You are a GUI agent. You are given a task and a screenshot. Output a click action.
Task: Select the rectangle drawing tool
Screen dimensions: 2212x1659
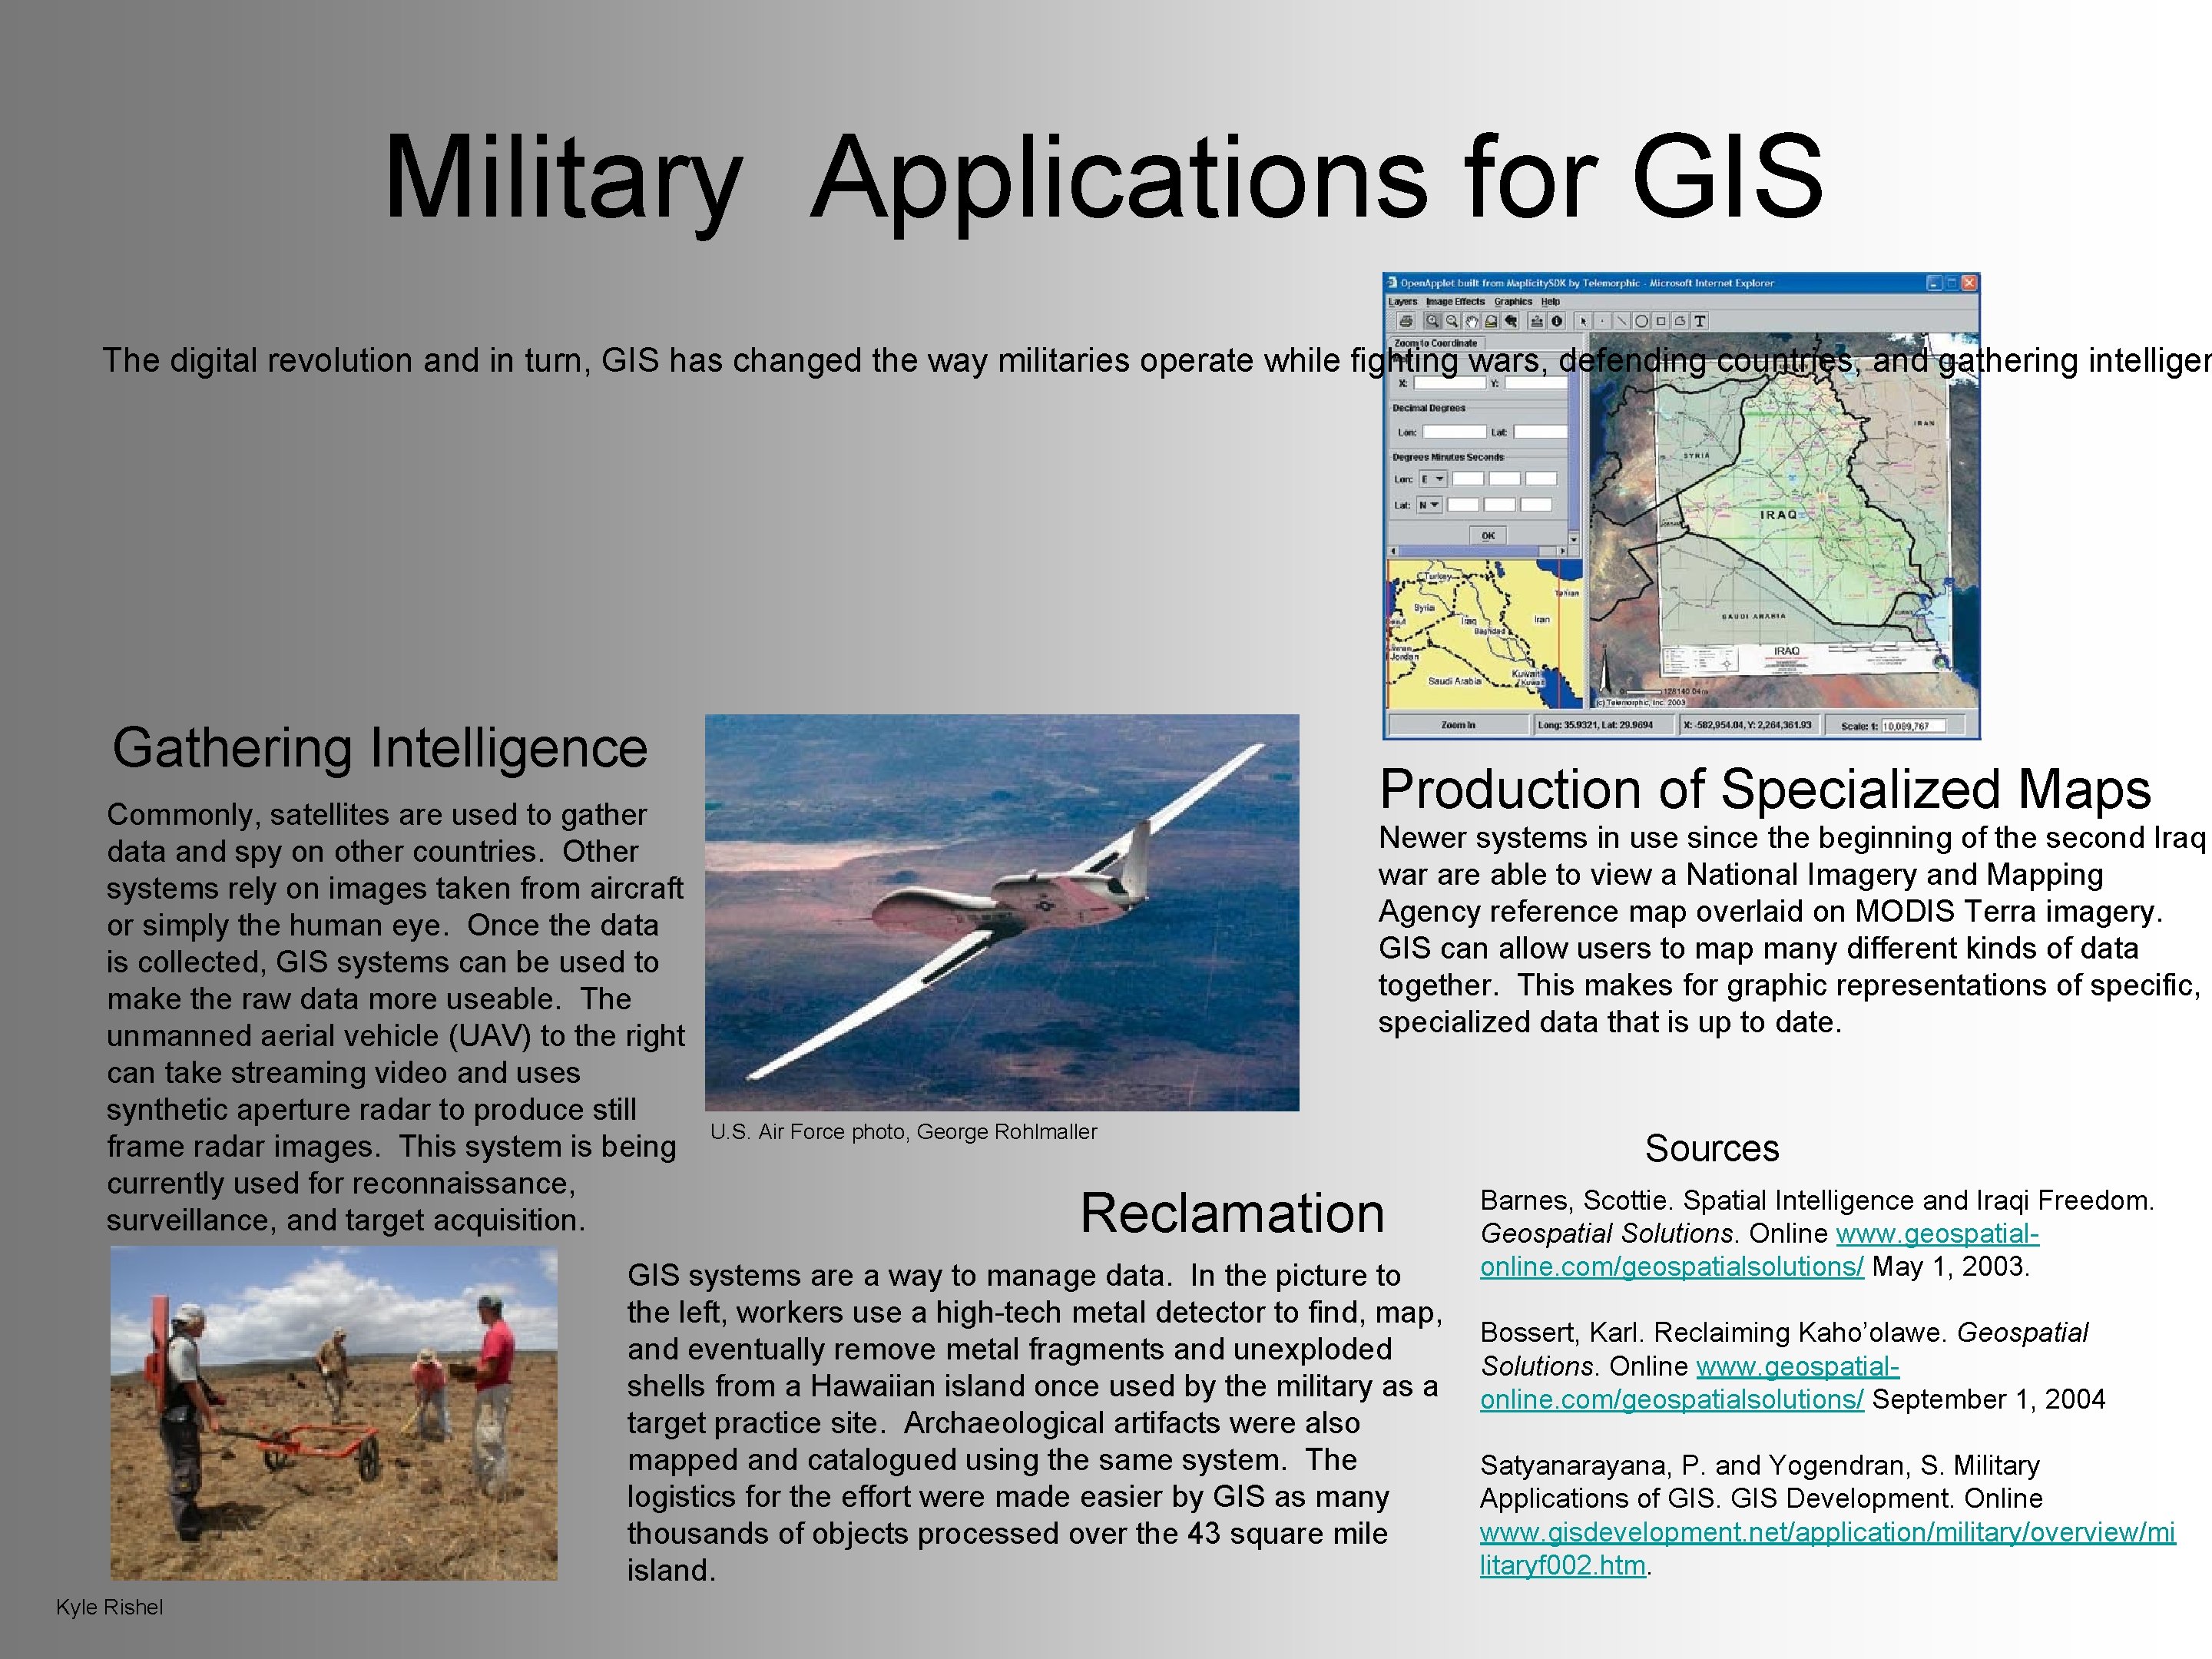pos(1662,322)
